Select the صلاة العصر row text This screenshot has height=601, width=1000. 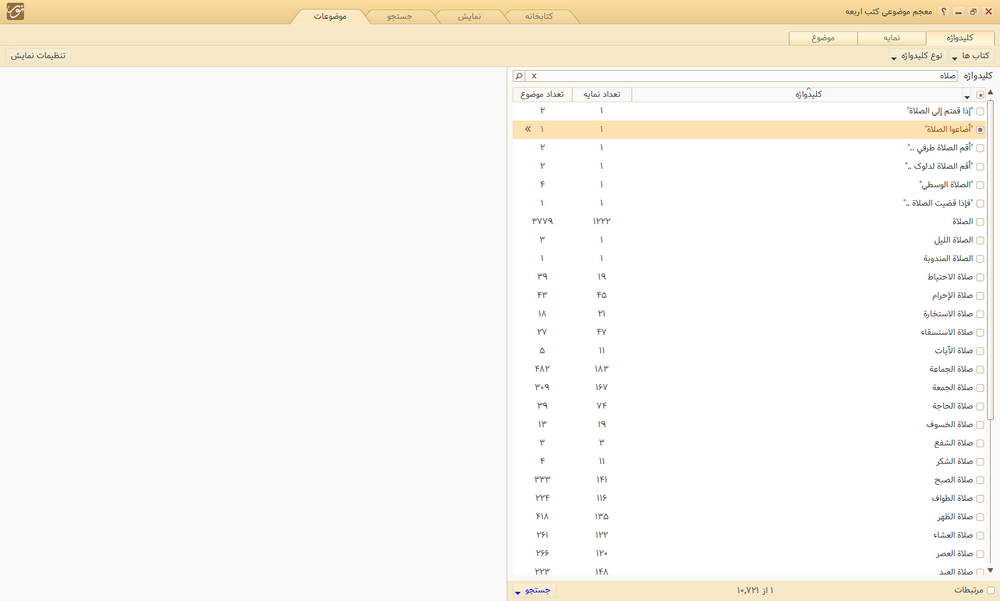tap(955, 554)
